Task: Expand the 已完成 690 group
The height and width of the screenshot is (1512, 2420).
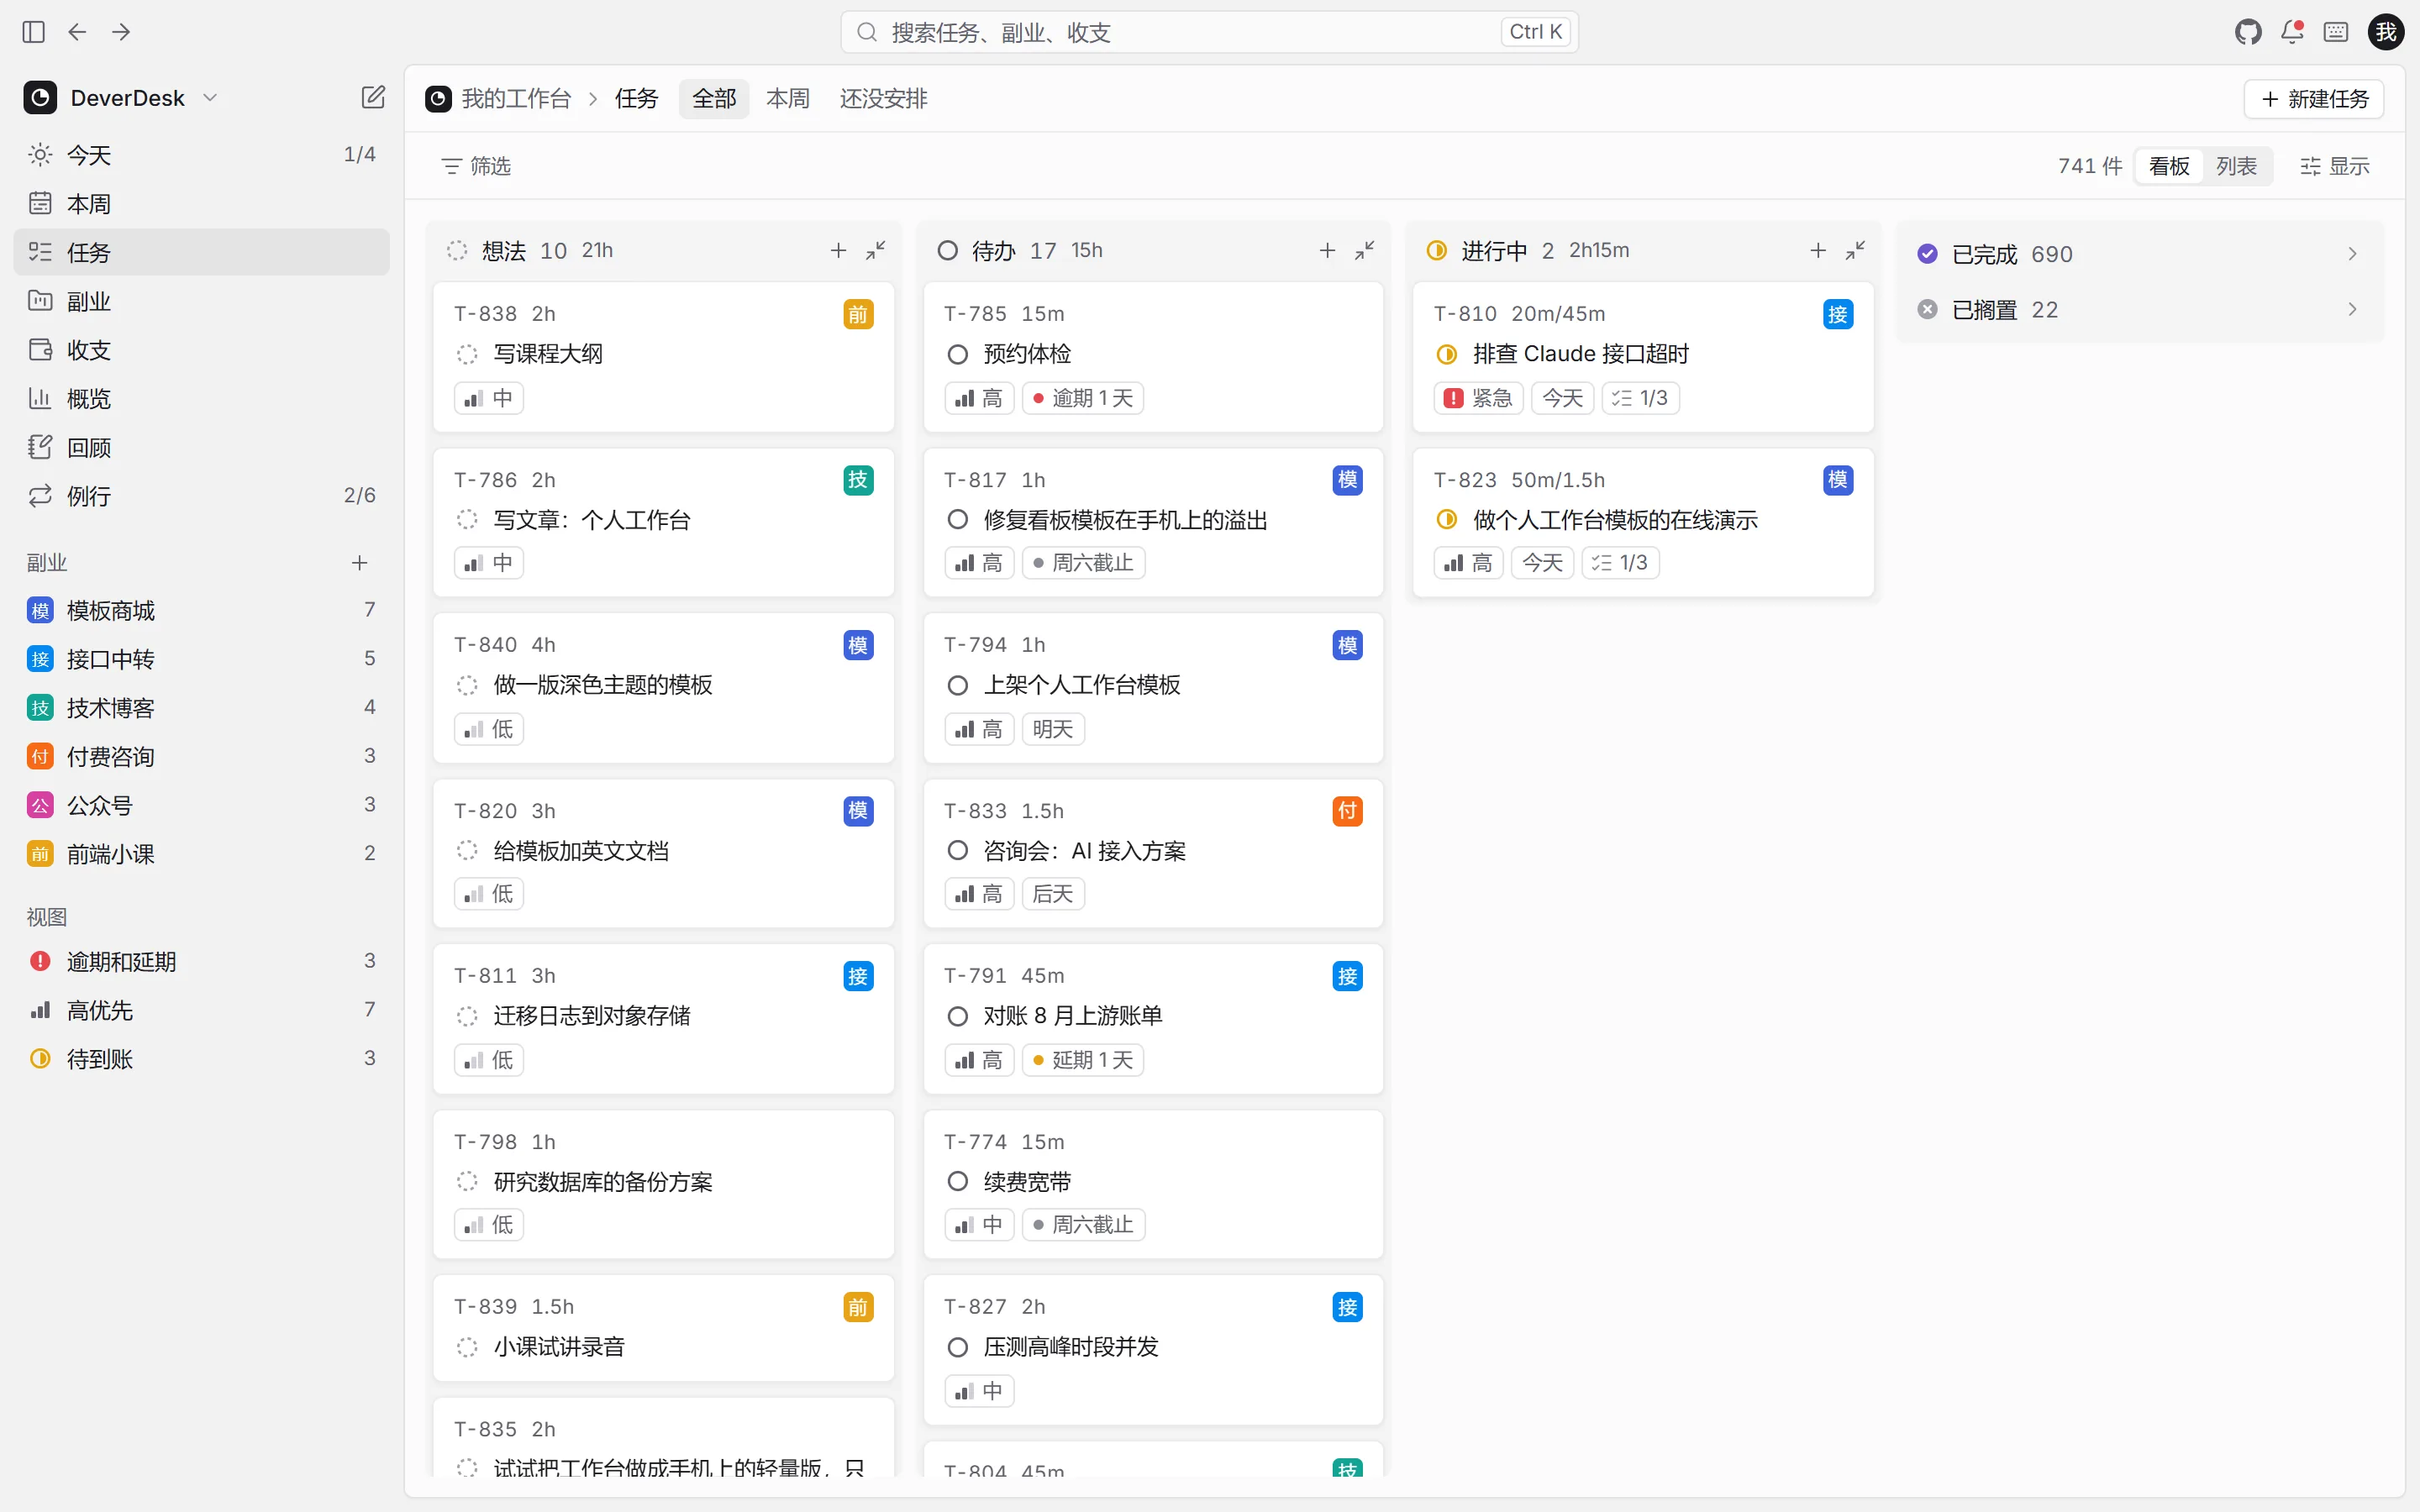Action: coord(2140,254)
